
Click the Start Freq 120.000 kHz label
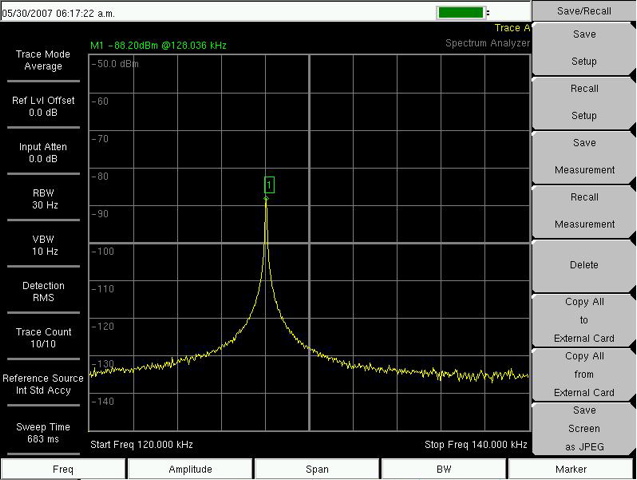pos(141,444)
